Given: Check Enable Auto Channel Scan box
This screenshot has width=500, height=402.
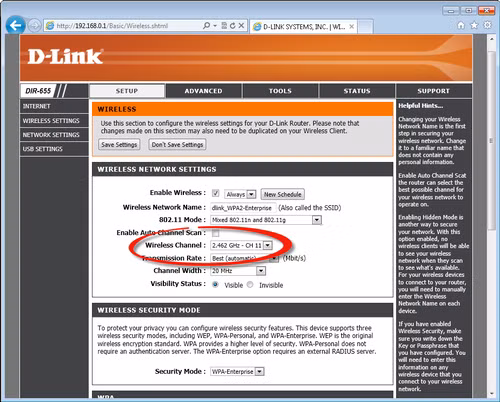Looking at the screenshot, I should pos(216,233).
